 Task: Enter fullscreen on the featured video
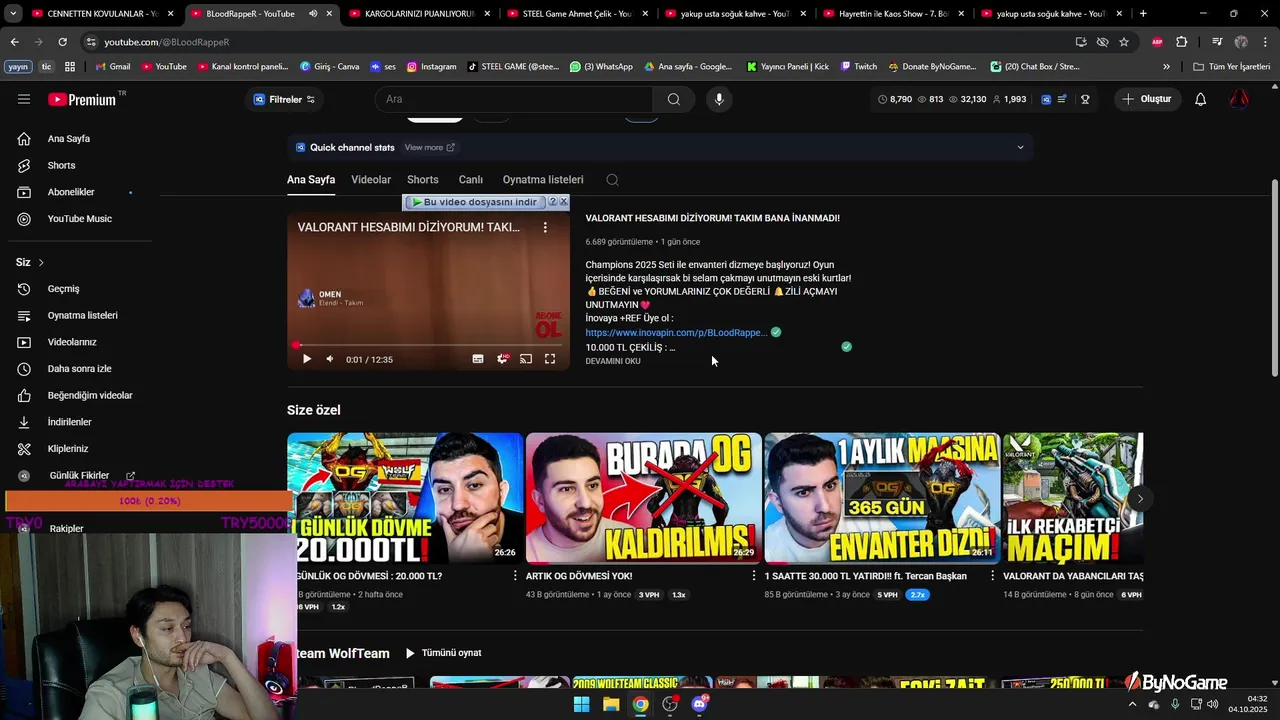click(550, 359)
